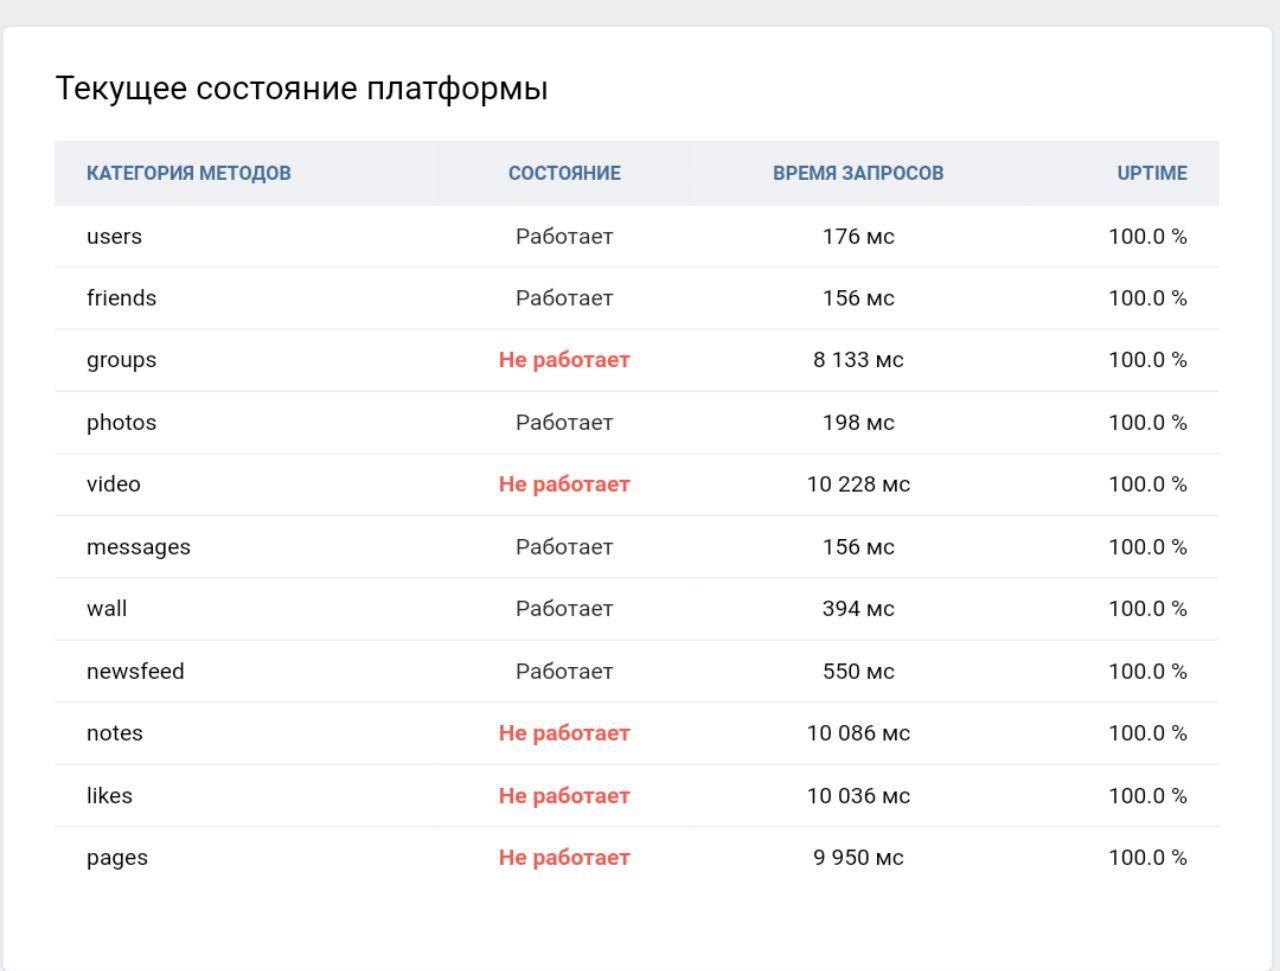Click the 'Время запросов' column header
This screenshot has height=971, width=1280.
[858, 173]
